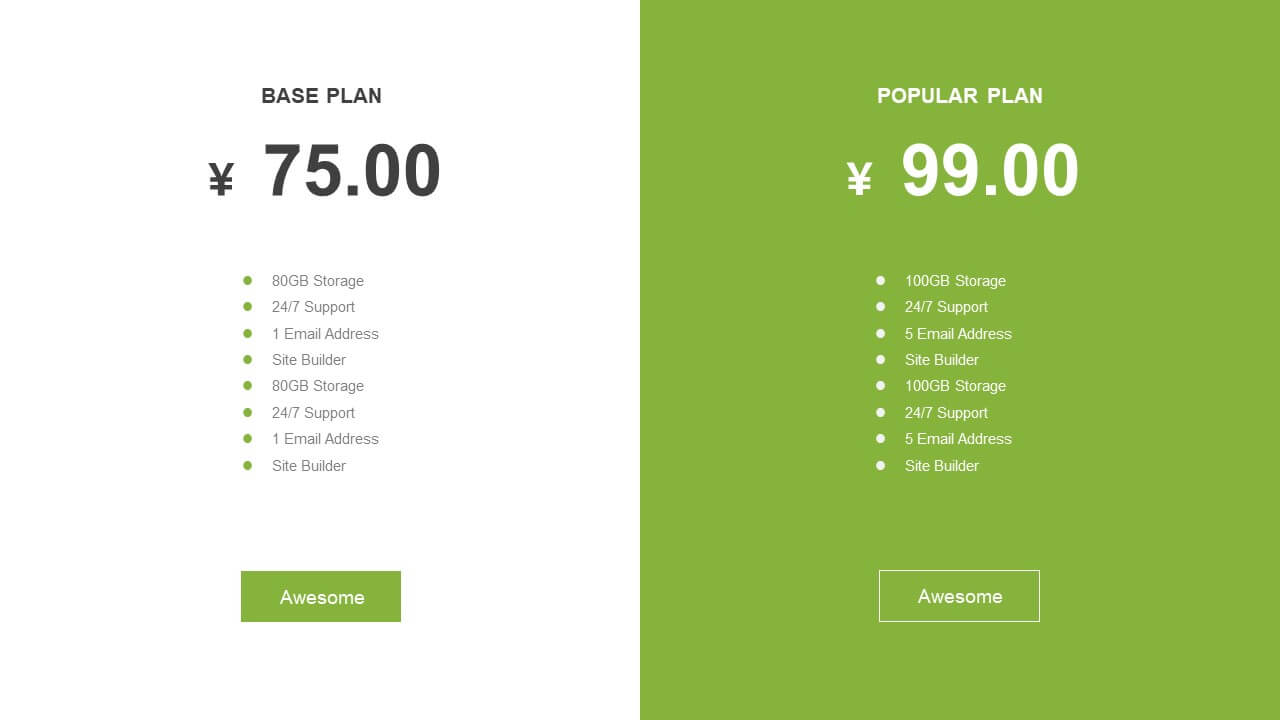Screen dimensions: 1280x720
Task: Select the second 80GB Storage line
Action: (x=318, y=386)
